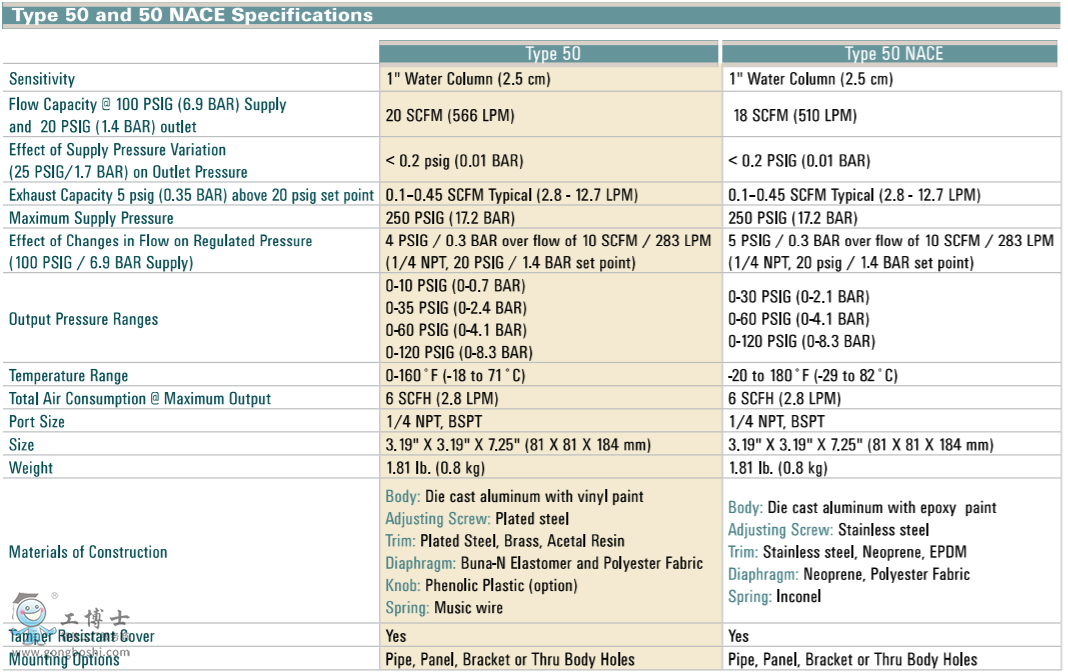Click the Weight row label
Image resolution: width=1068 pixels, height=672 pixels.
(31, 468)
